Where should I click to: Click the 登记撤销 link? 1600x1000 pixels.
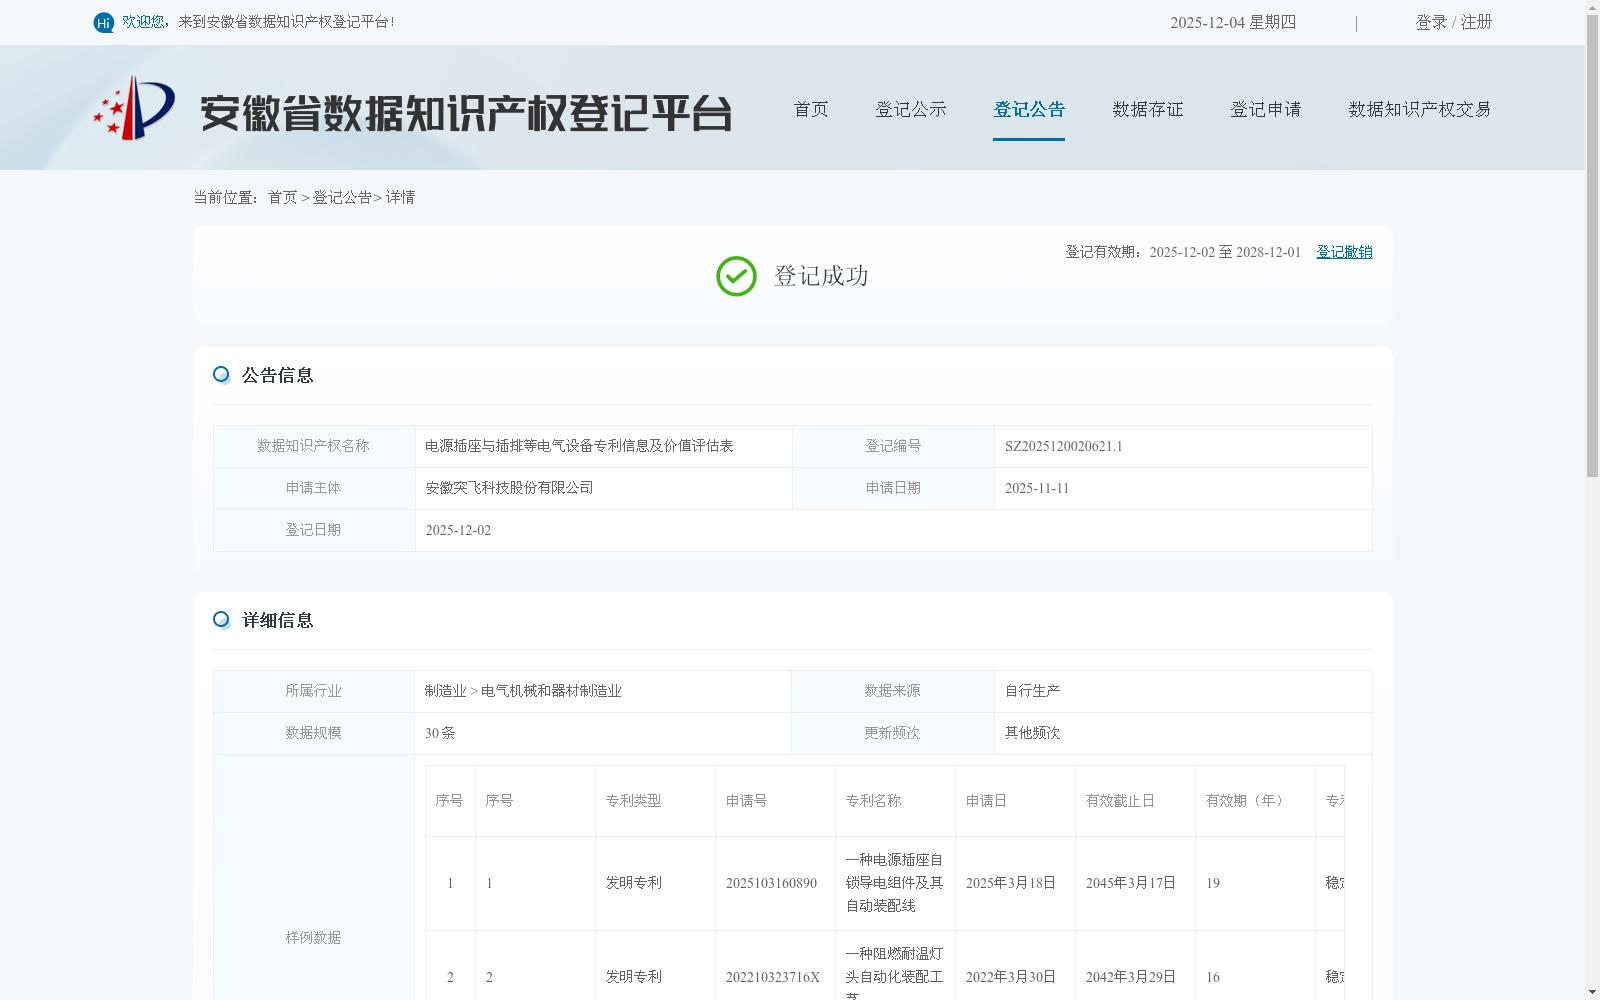(1344, 252)
